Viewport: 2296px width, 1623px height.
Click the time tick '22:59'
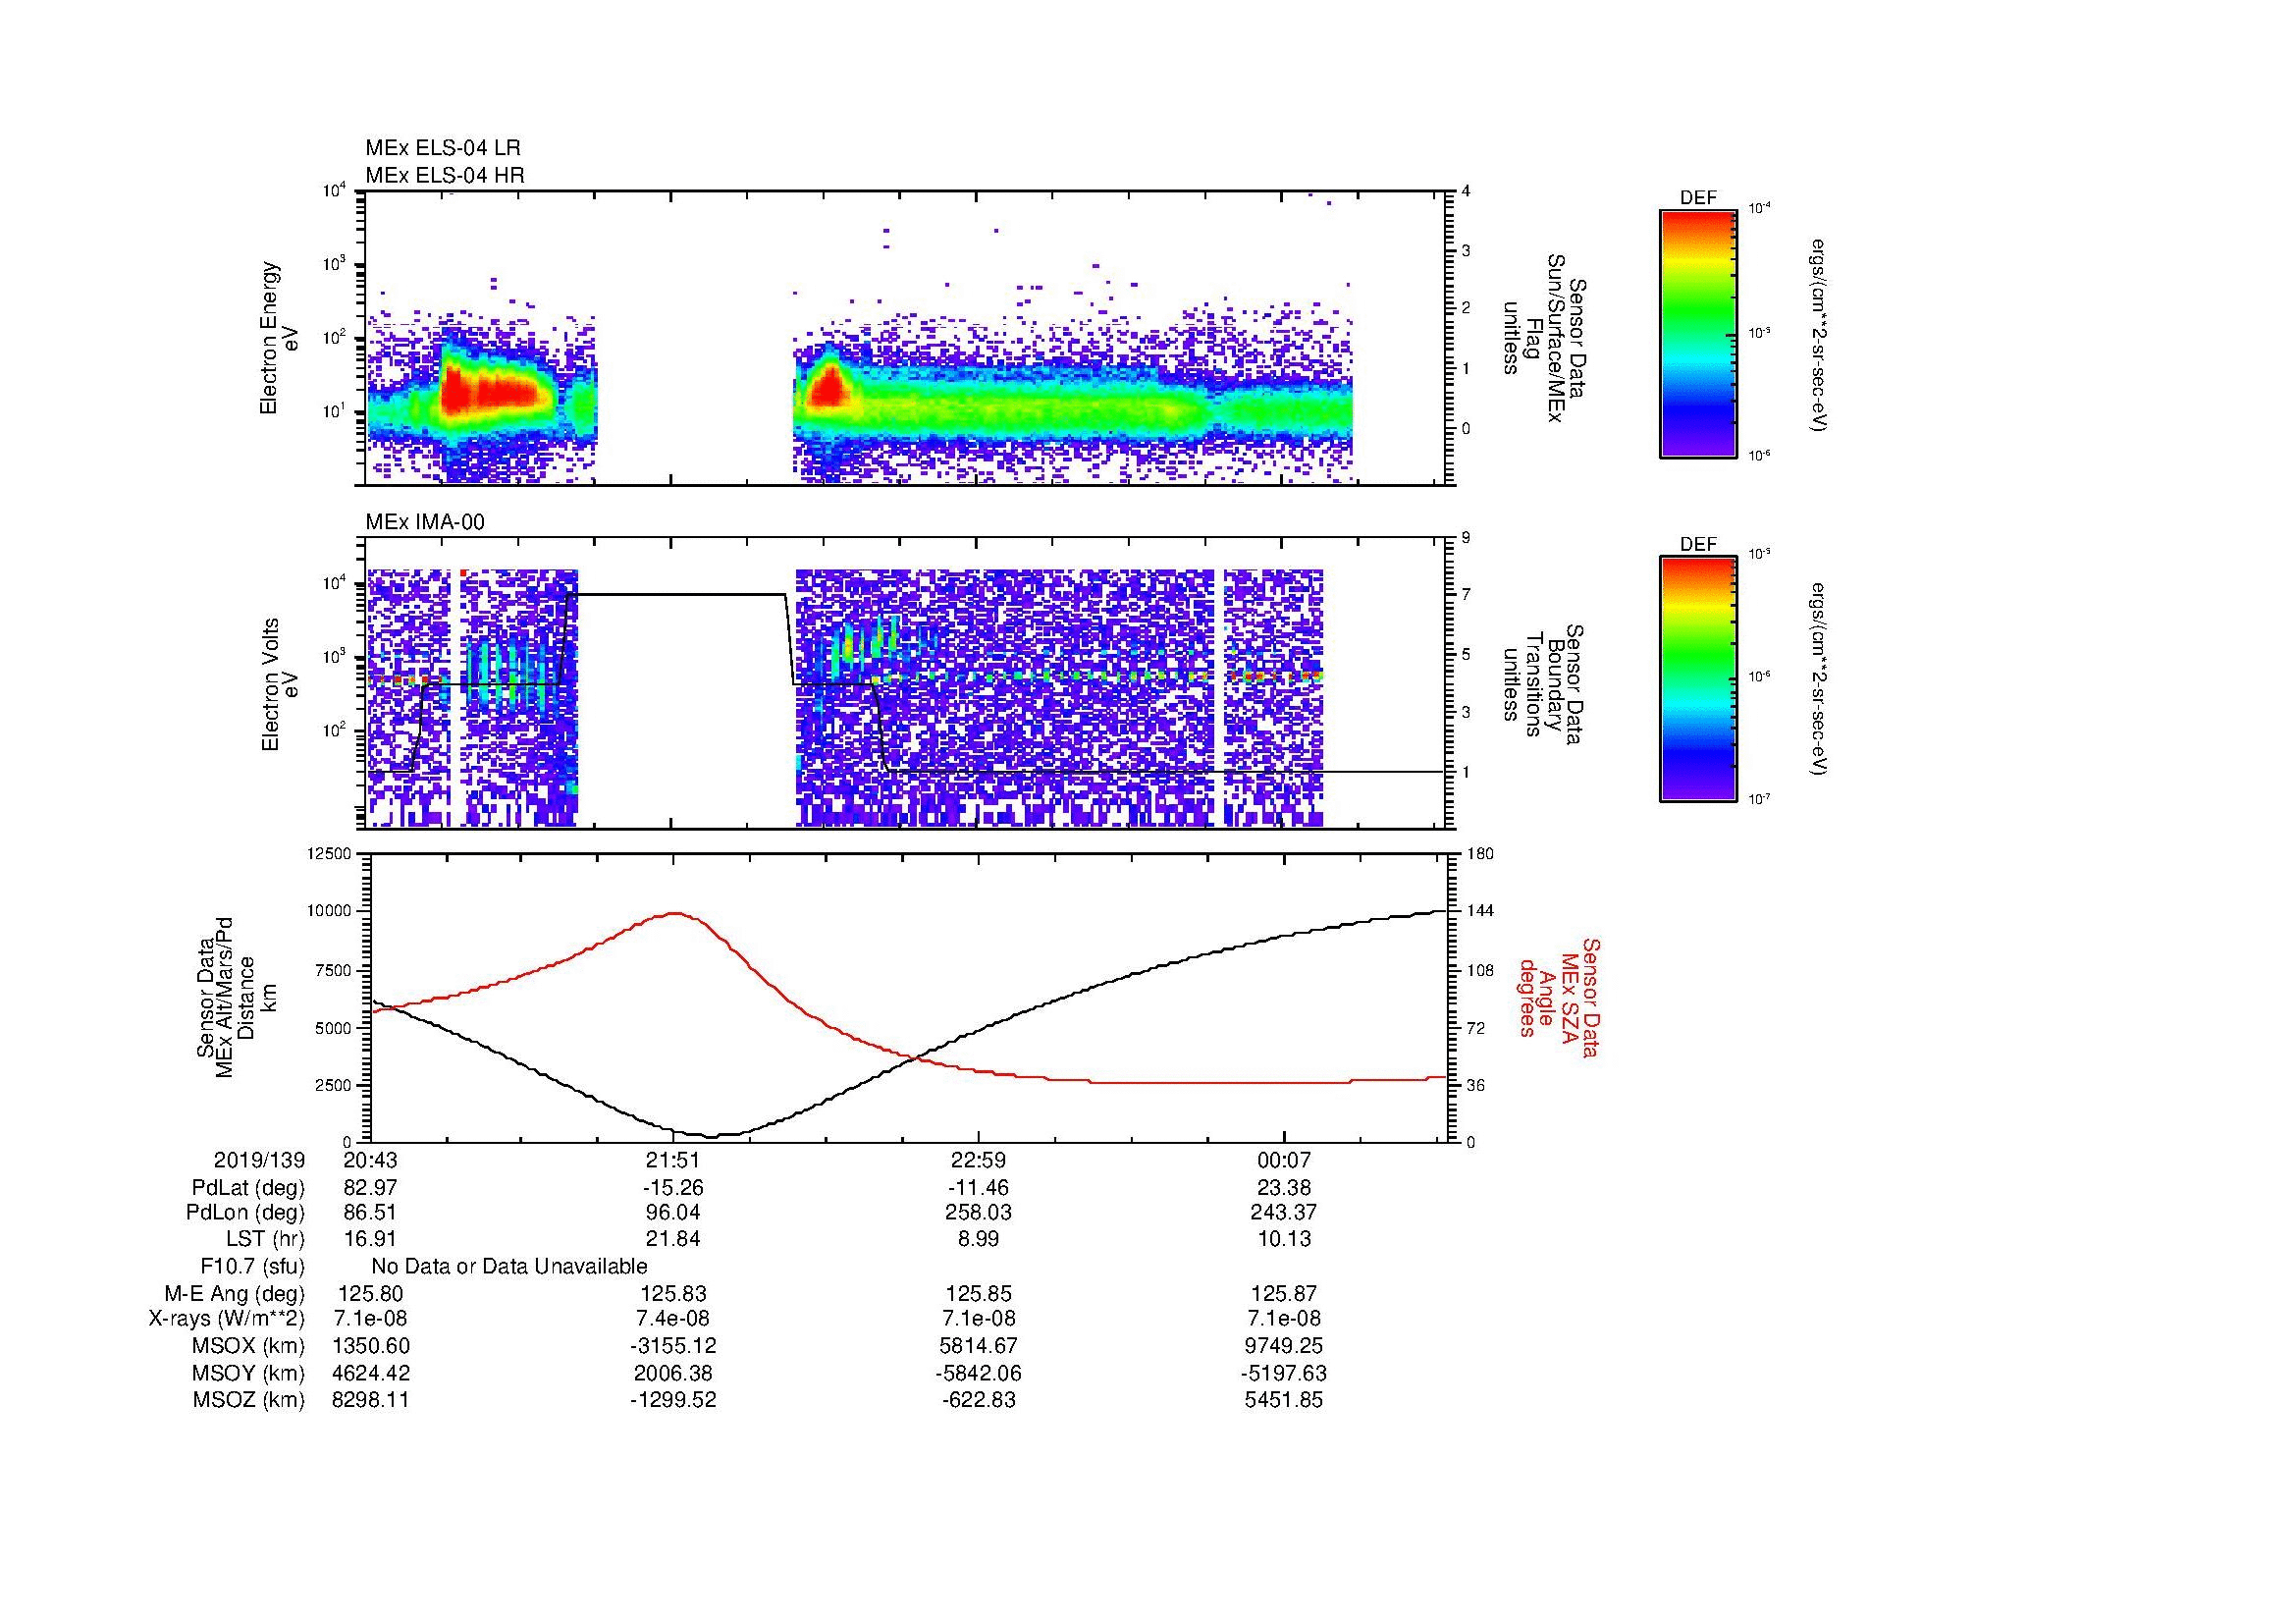978,1161
